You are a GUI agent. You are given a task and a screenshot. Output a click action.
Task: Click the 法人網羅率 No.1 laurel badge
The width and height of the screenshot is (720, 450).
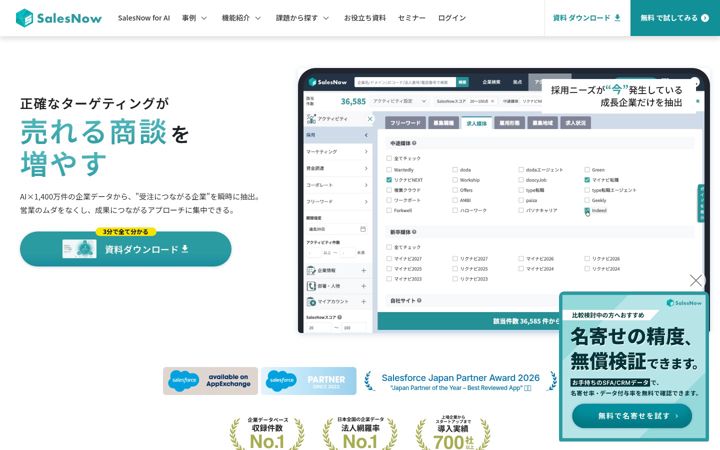[x=360, y=433]
